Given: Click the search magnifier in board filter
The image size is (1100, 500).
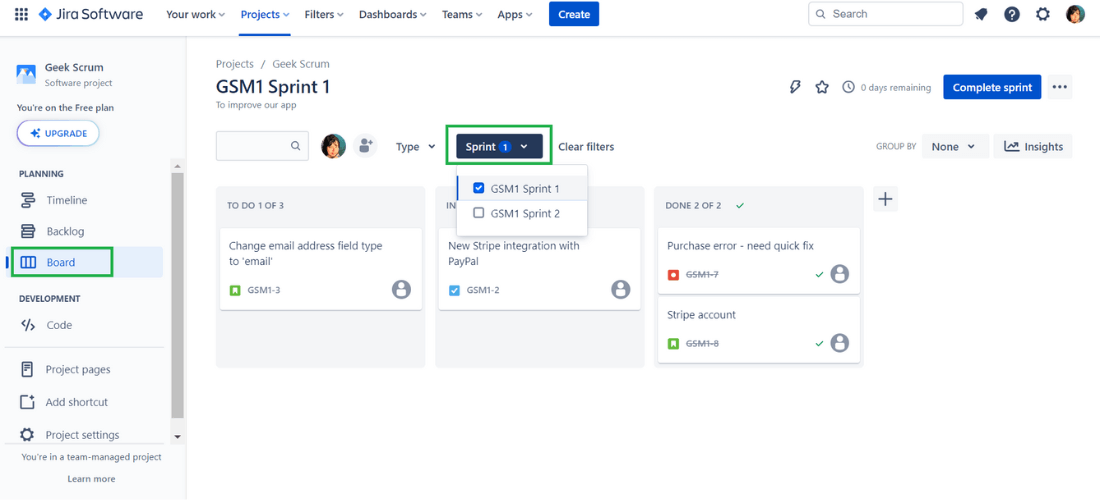Looking at the screenshot, I should coord(295,146).
